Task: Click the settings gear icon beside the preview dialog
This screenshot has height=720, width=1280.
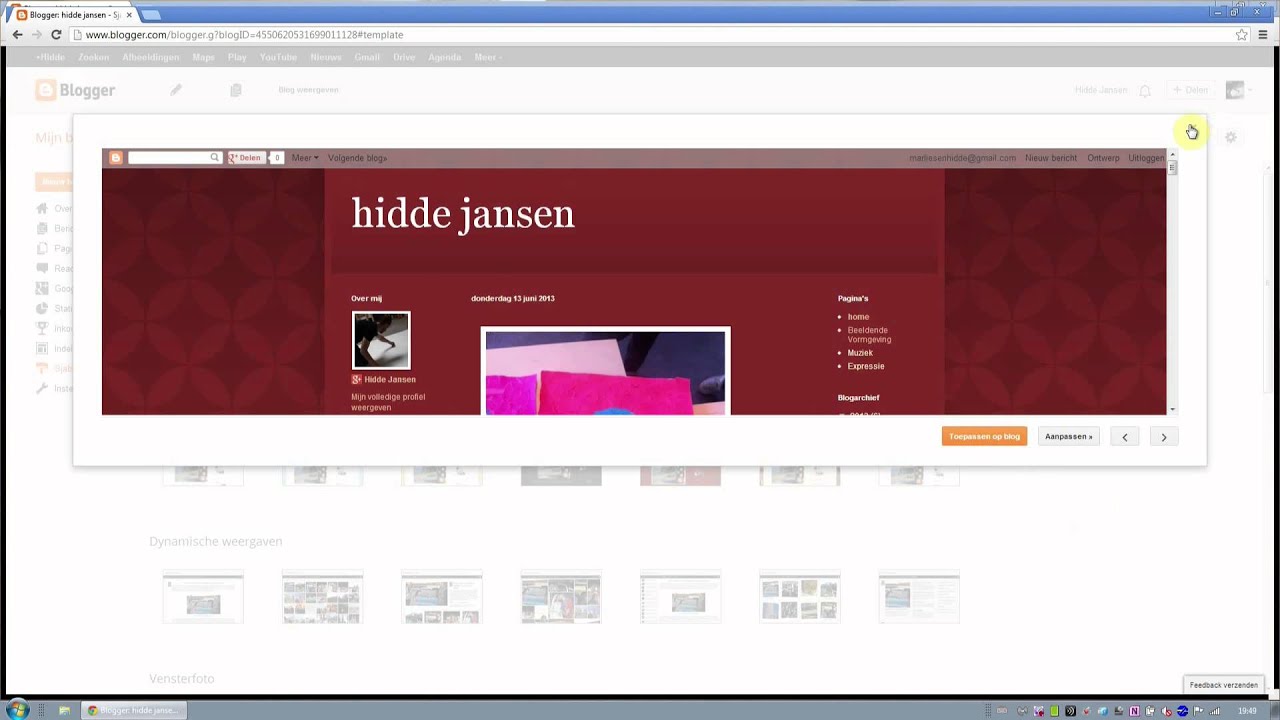Action: (1231, 137)
